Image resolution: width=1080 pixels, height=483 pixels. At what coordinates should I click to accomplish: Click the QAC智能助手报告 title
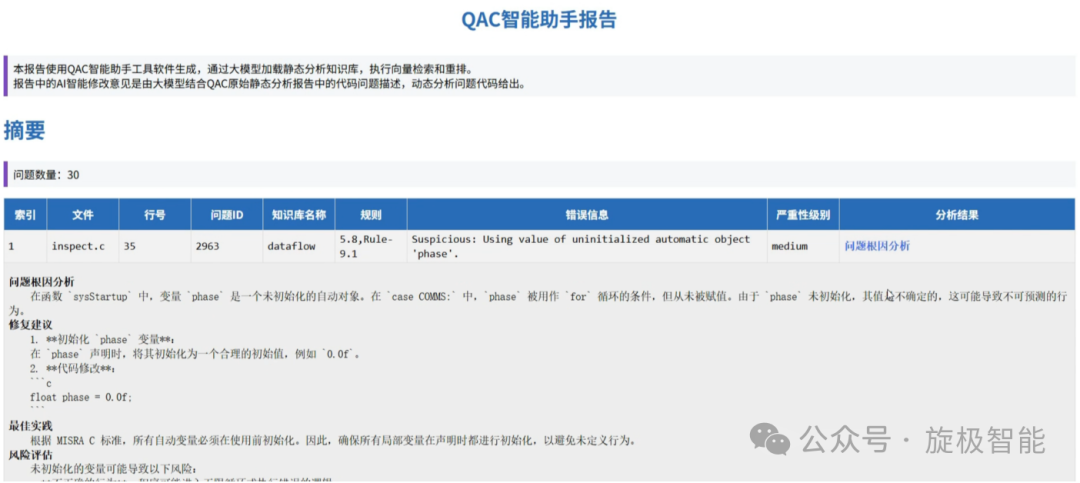coord(539,19)
